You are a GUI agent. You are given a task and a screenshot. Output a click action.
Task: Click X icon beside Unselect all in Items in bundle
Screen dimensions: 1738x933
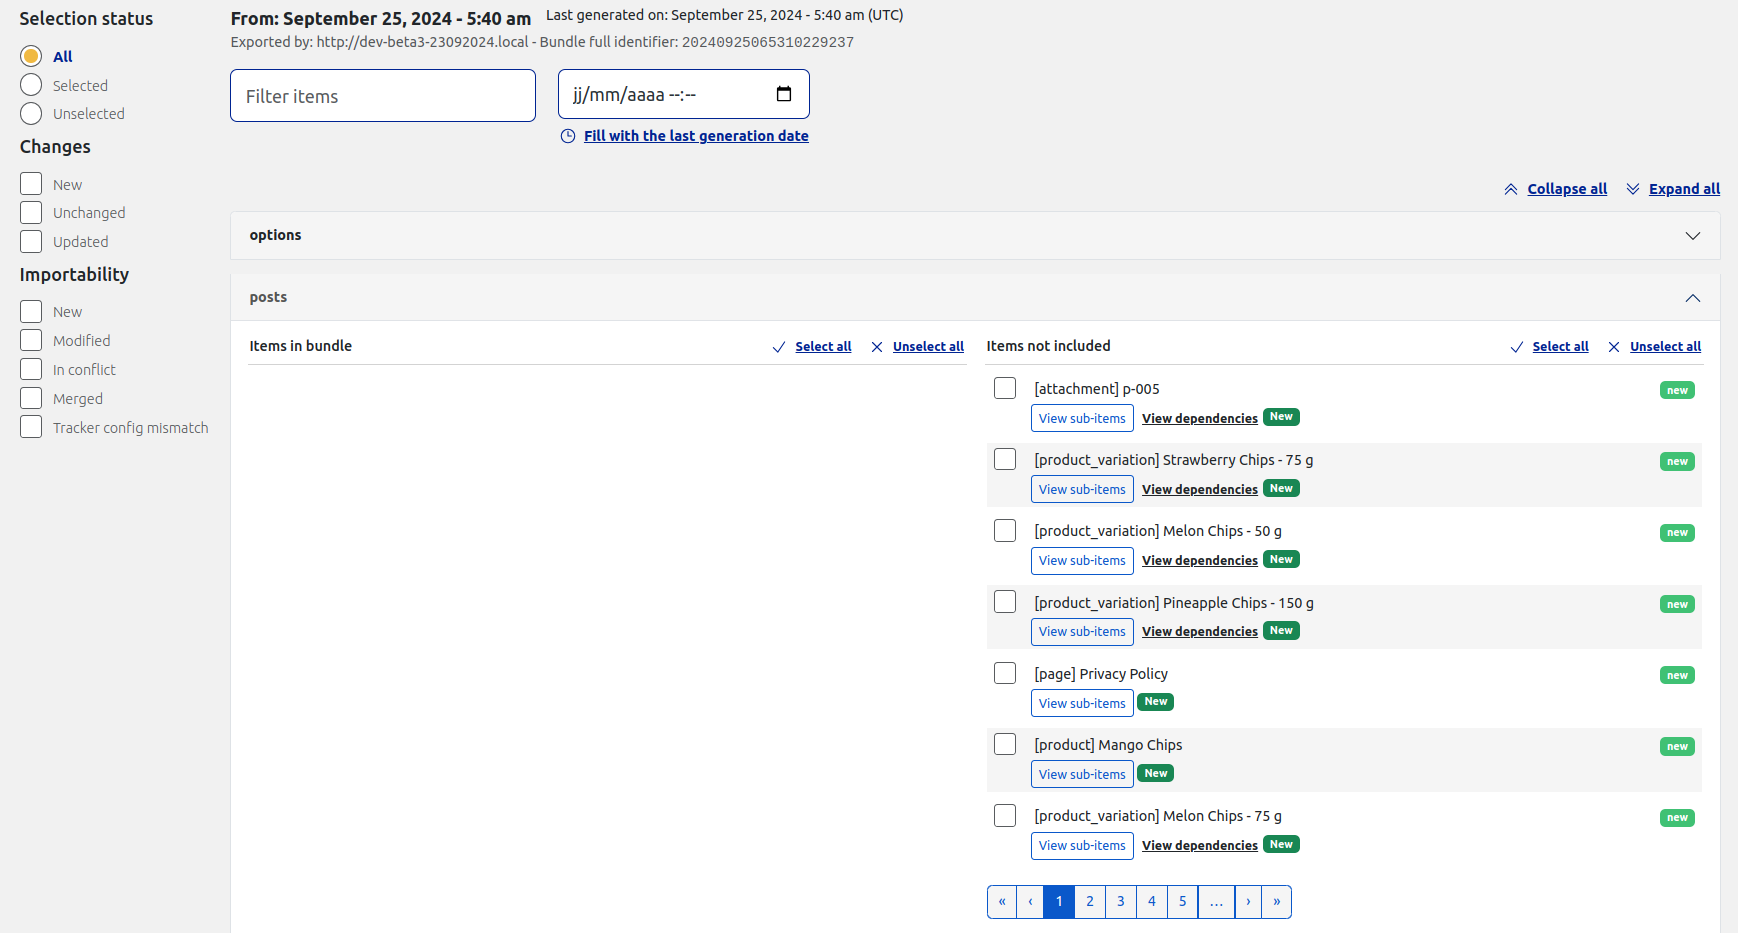[877, 347]
